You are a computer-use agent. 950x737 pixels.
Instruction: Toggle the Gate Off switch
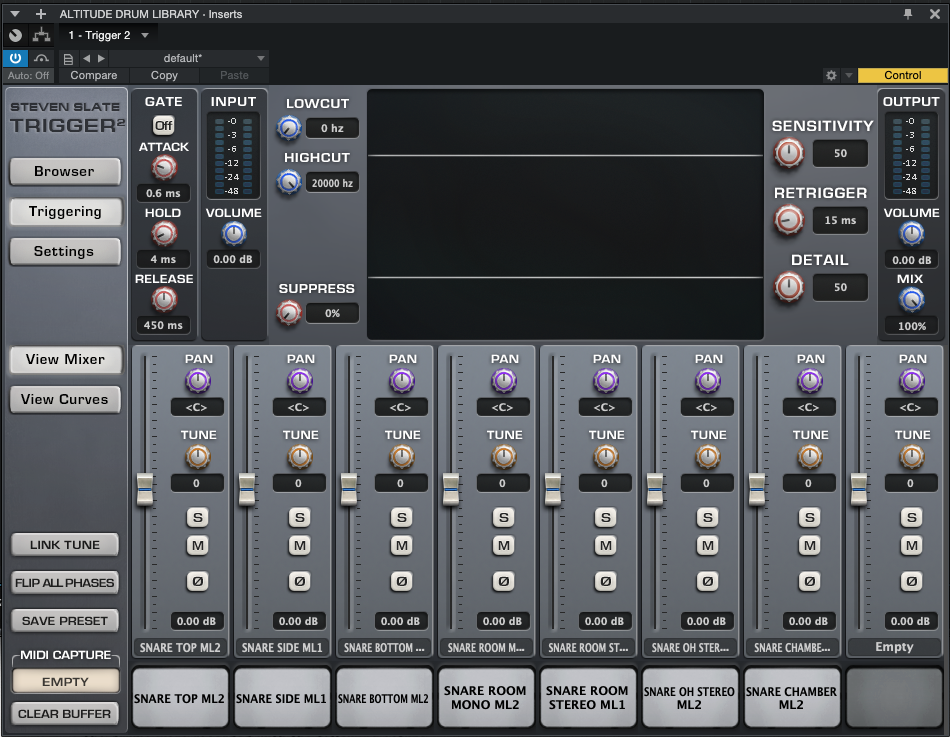coord(163,125)
